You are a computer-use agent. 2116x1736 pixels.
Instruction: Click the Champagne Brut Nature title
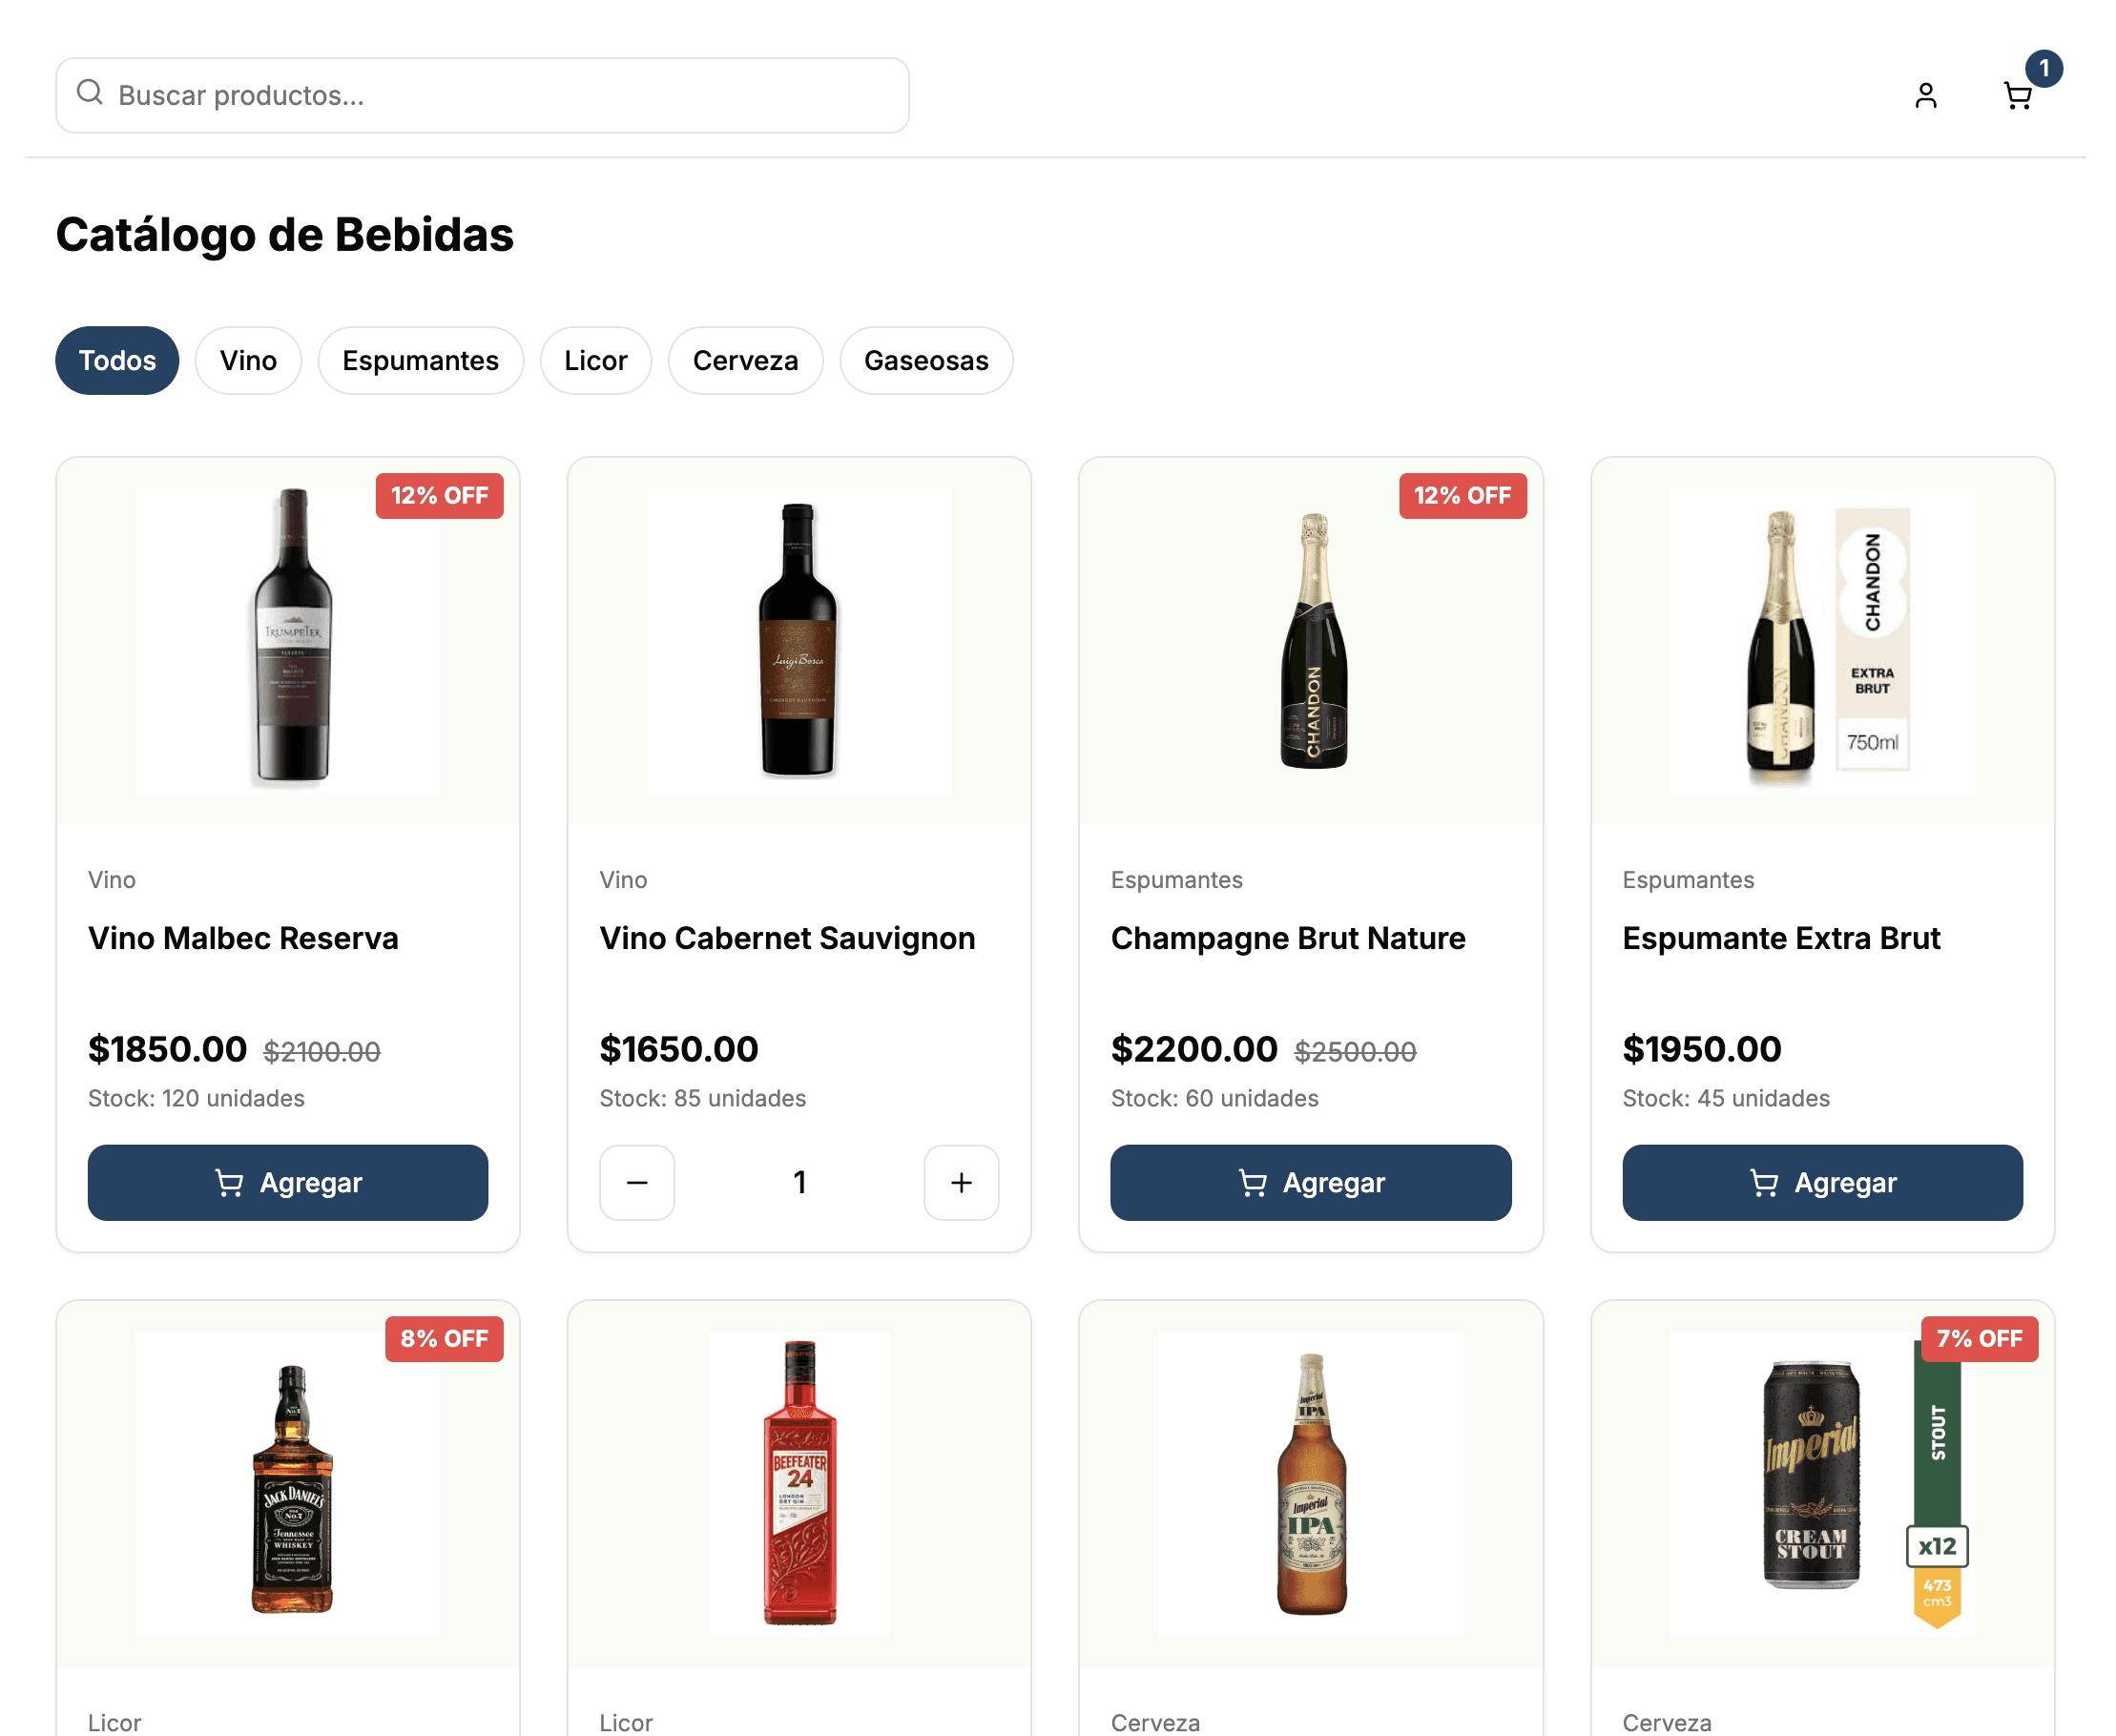pyautogui.click(x=1287, y=938)
